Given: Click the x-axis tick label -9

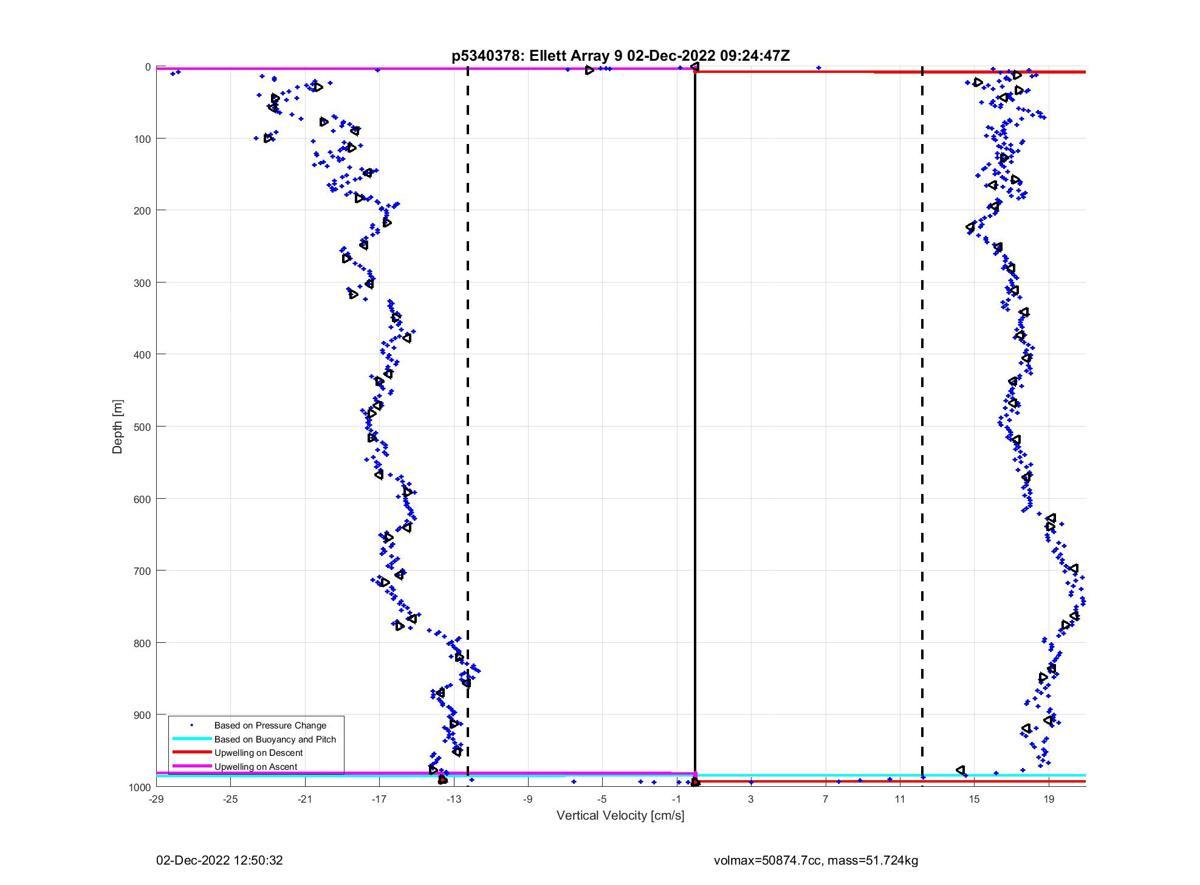Looking at the screenshot, I should 528,799.
